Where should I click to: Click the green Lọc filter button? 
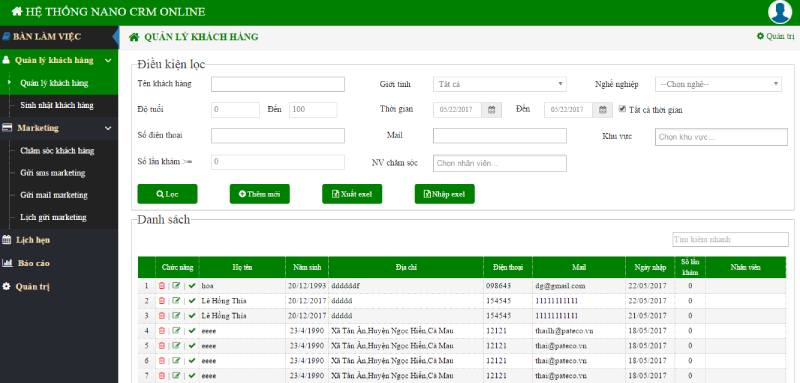[x=167, y=194]
